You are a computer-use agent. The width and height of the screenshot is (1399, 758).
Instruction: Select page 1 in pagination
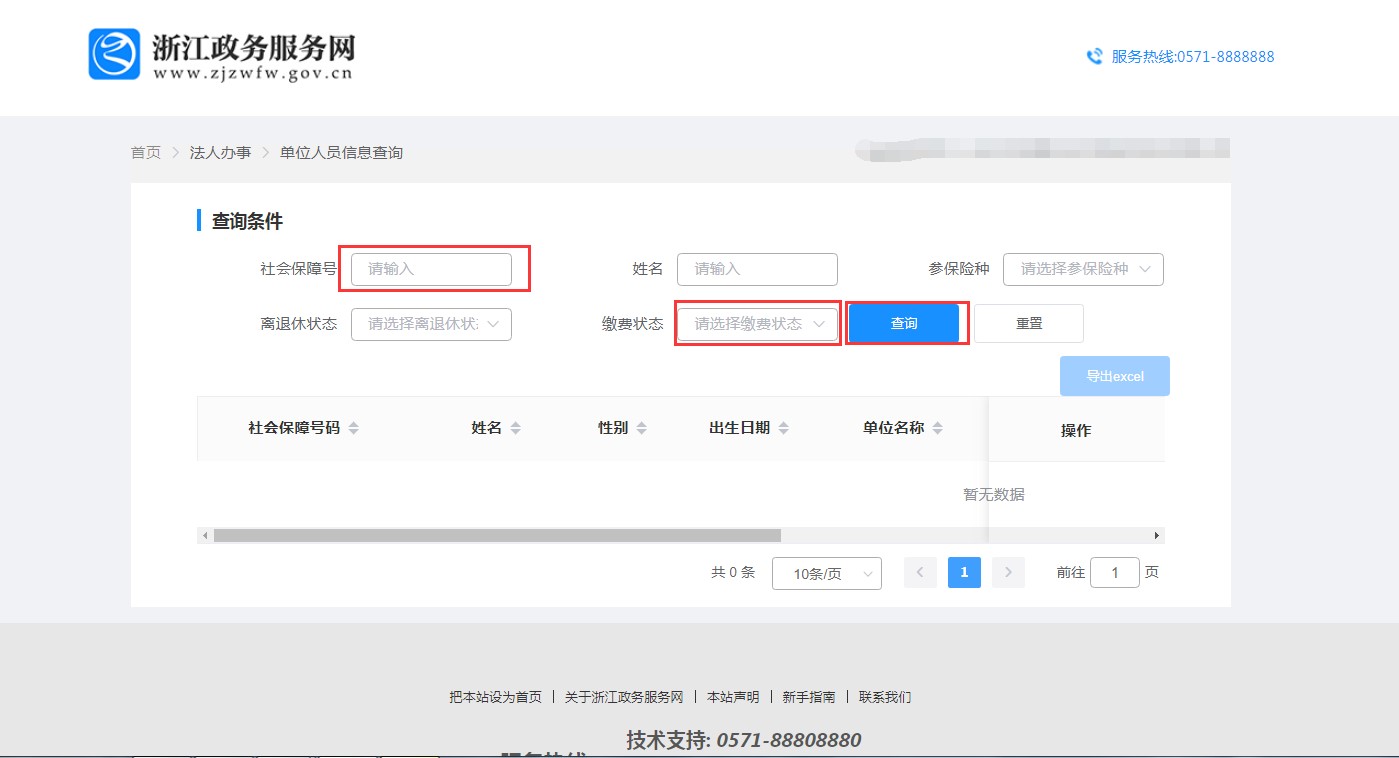pyautogui.click(x=964, y=572)
